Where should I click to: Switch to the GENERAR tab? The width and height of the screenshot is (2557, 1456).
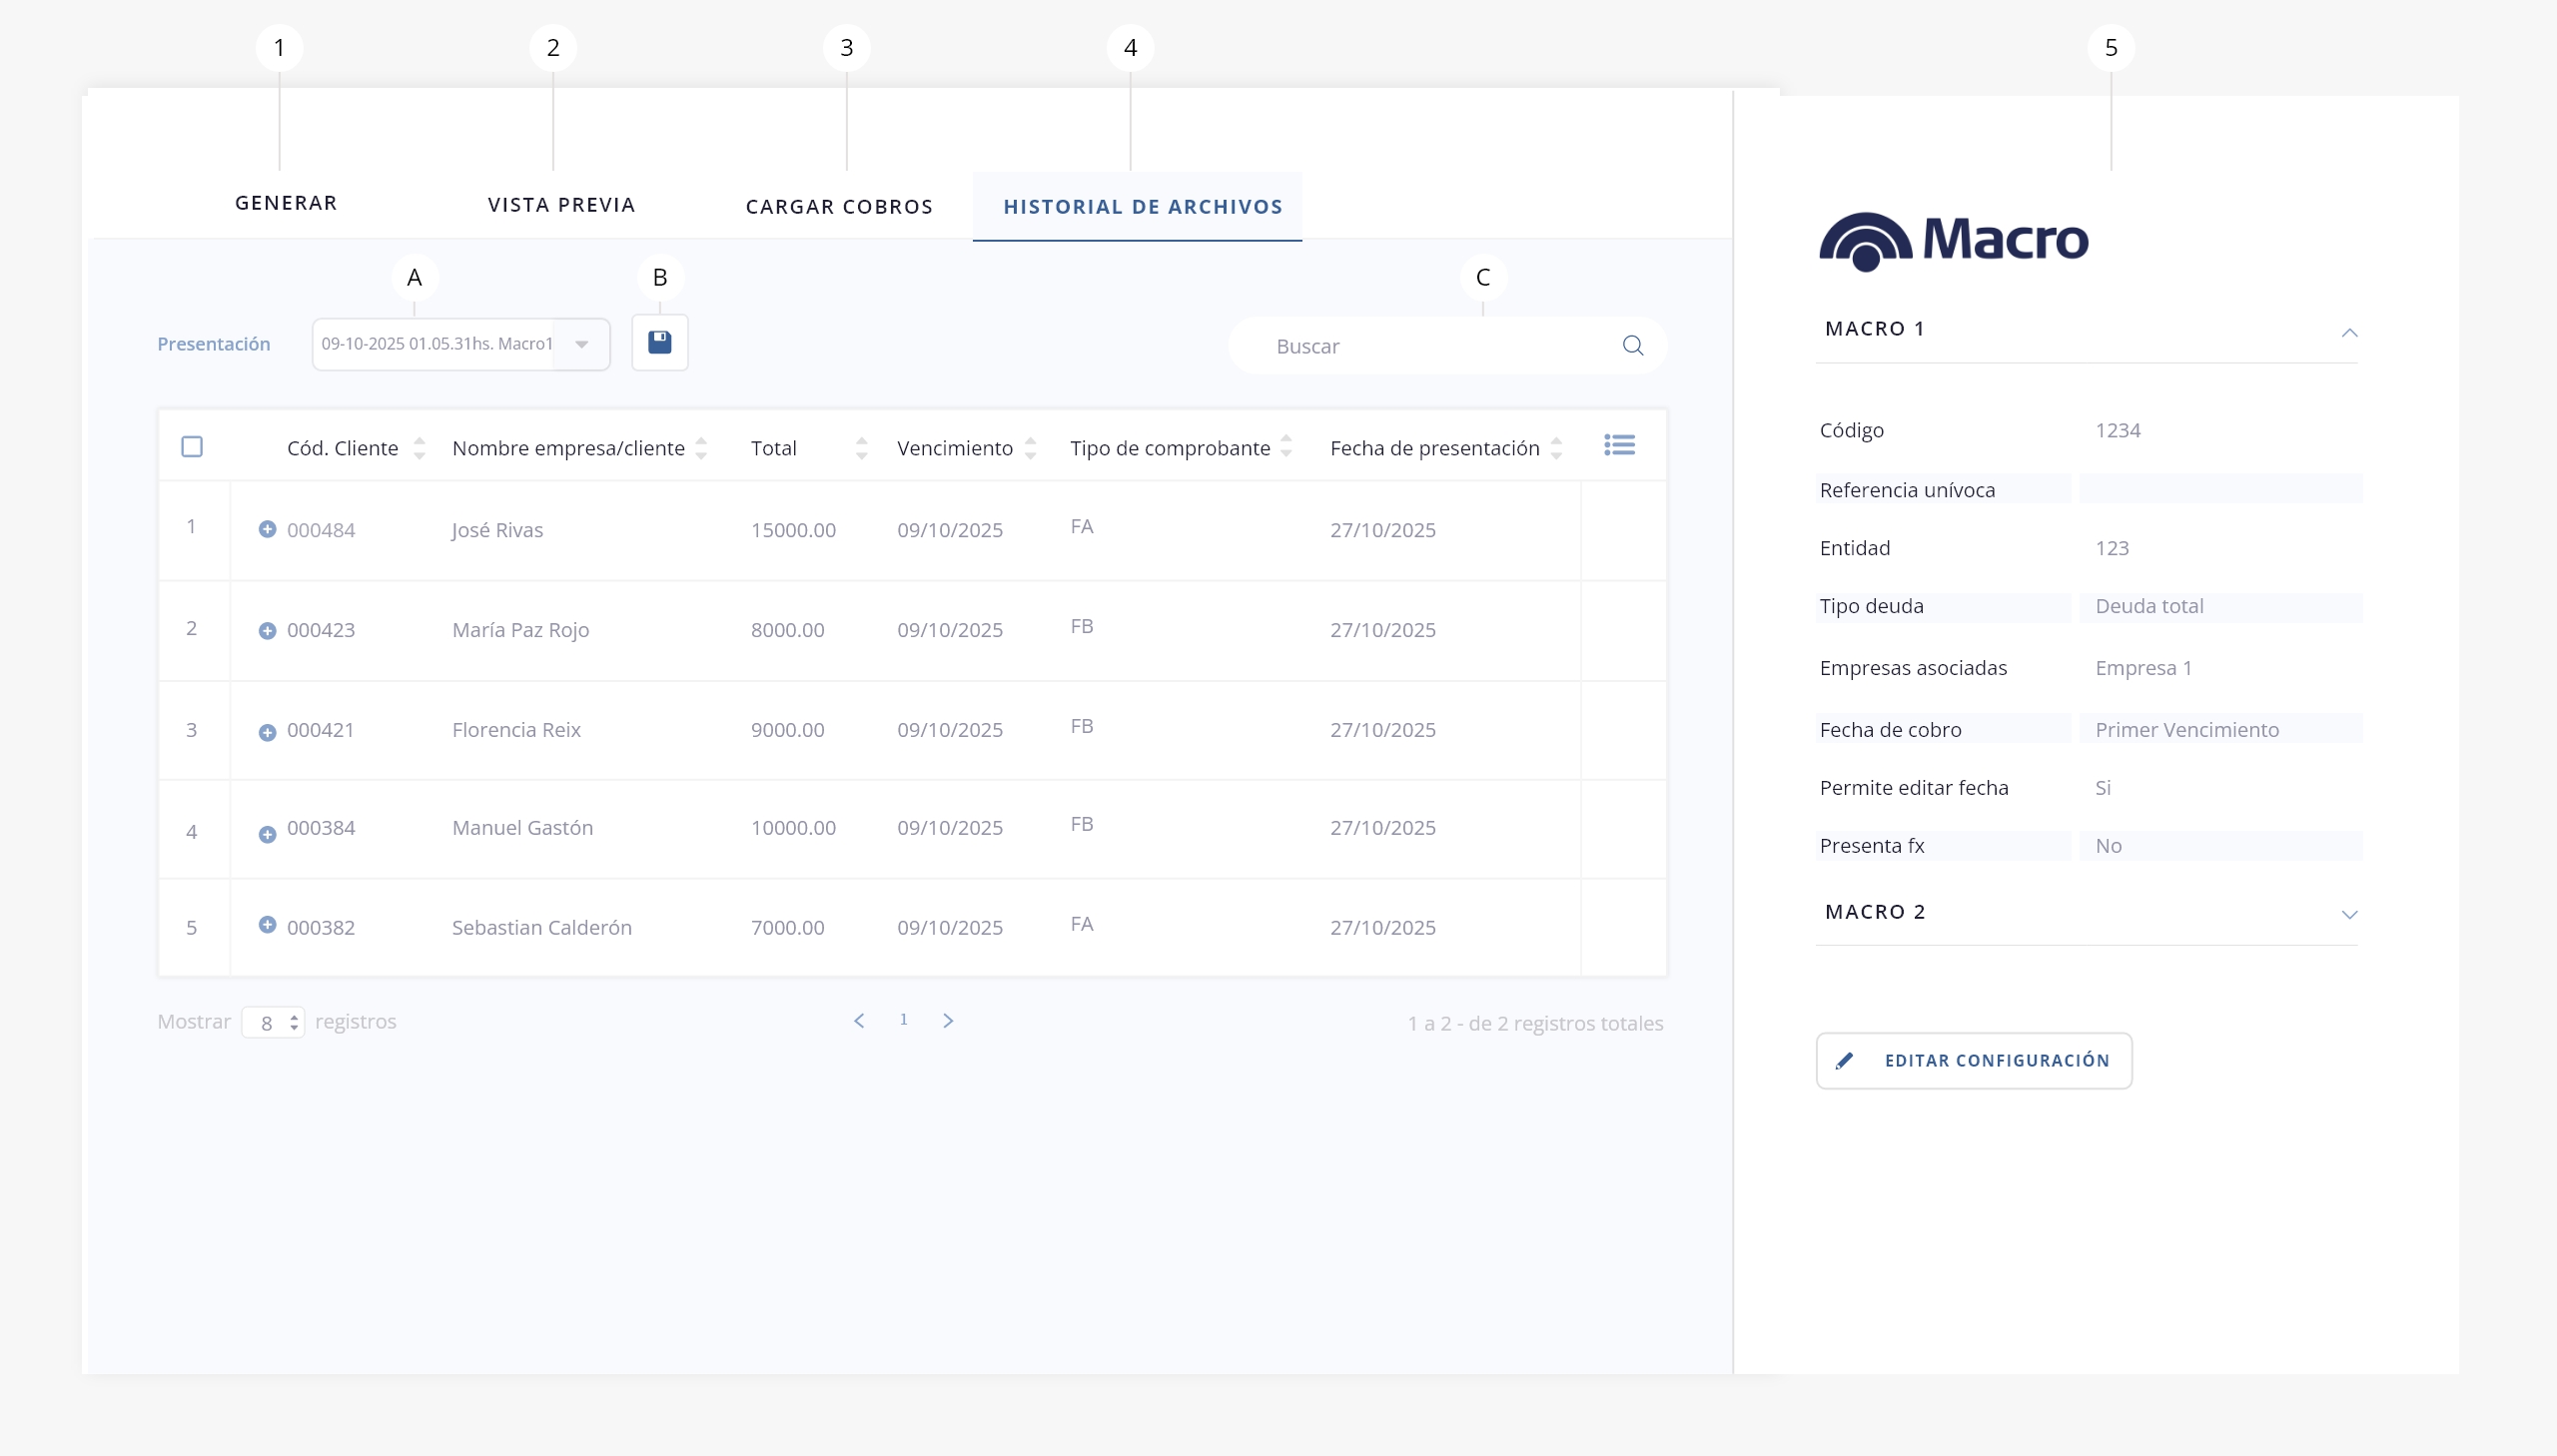pos(286,203)
